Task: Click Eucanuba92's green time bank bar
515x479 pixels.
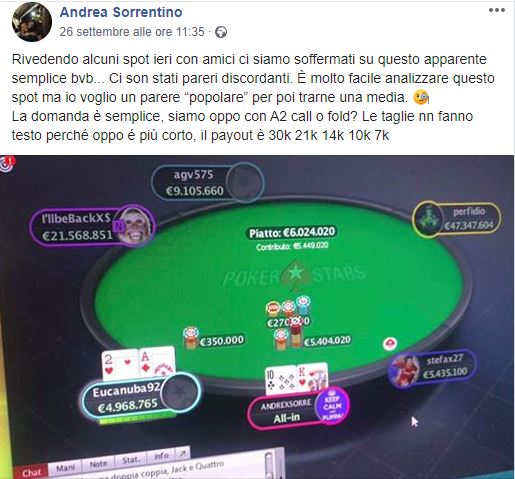Action: [x=137, y=418]
